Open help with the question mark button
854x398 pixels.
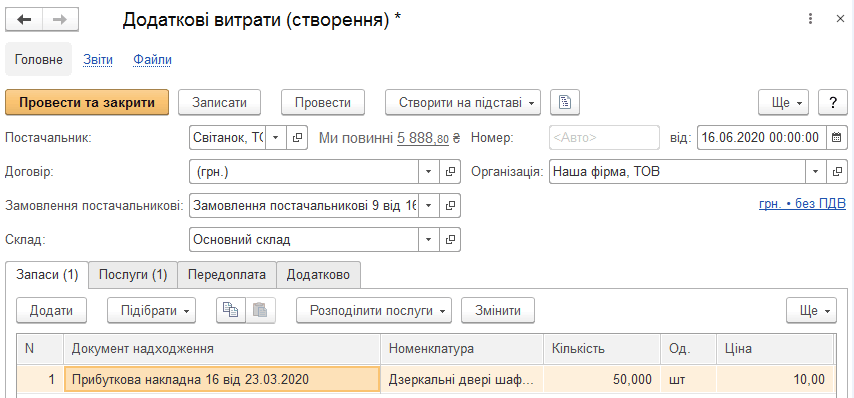point(833,102)
